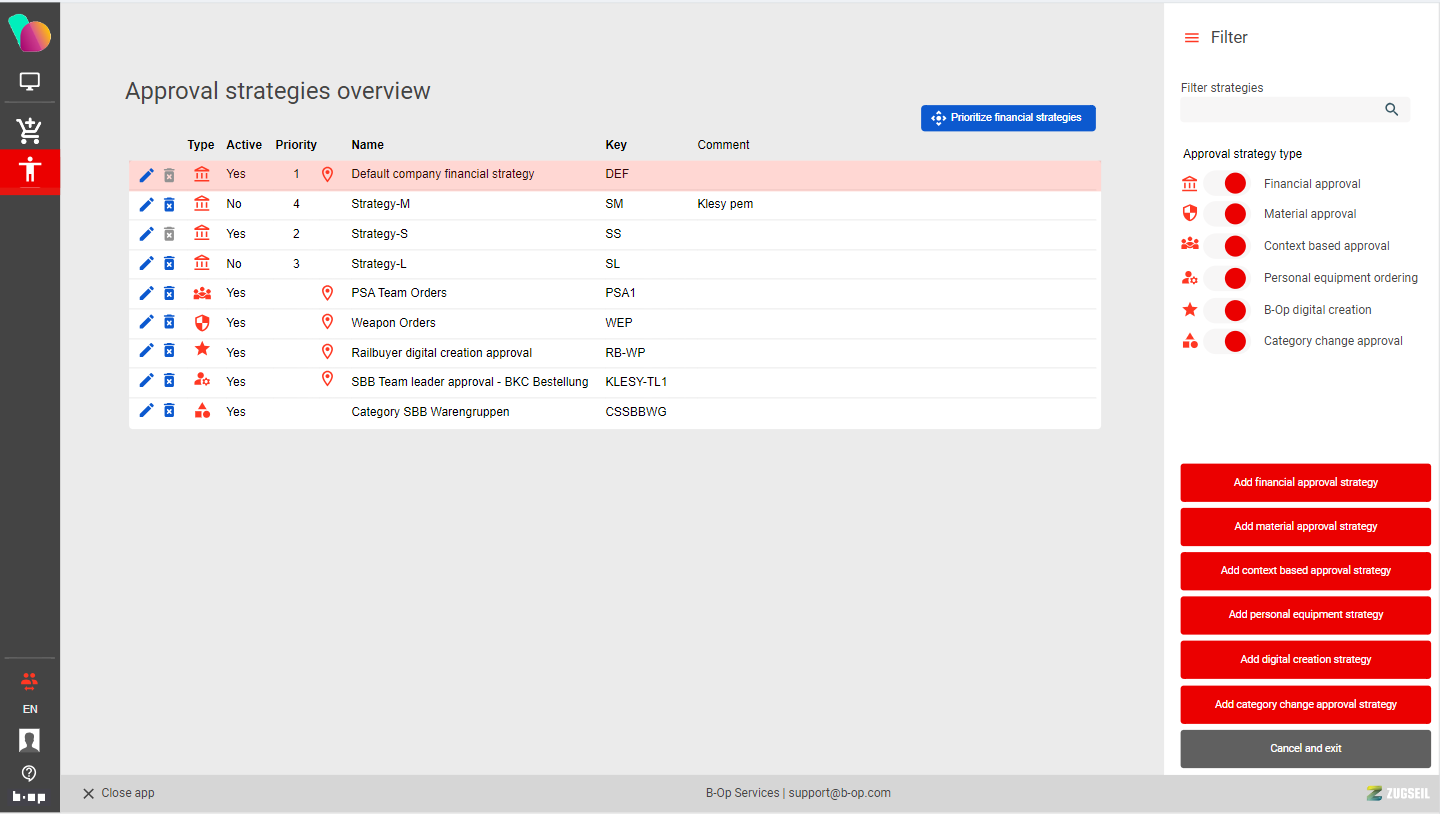Click Prioritize financial strategies button

click(1007, 118)
